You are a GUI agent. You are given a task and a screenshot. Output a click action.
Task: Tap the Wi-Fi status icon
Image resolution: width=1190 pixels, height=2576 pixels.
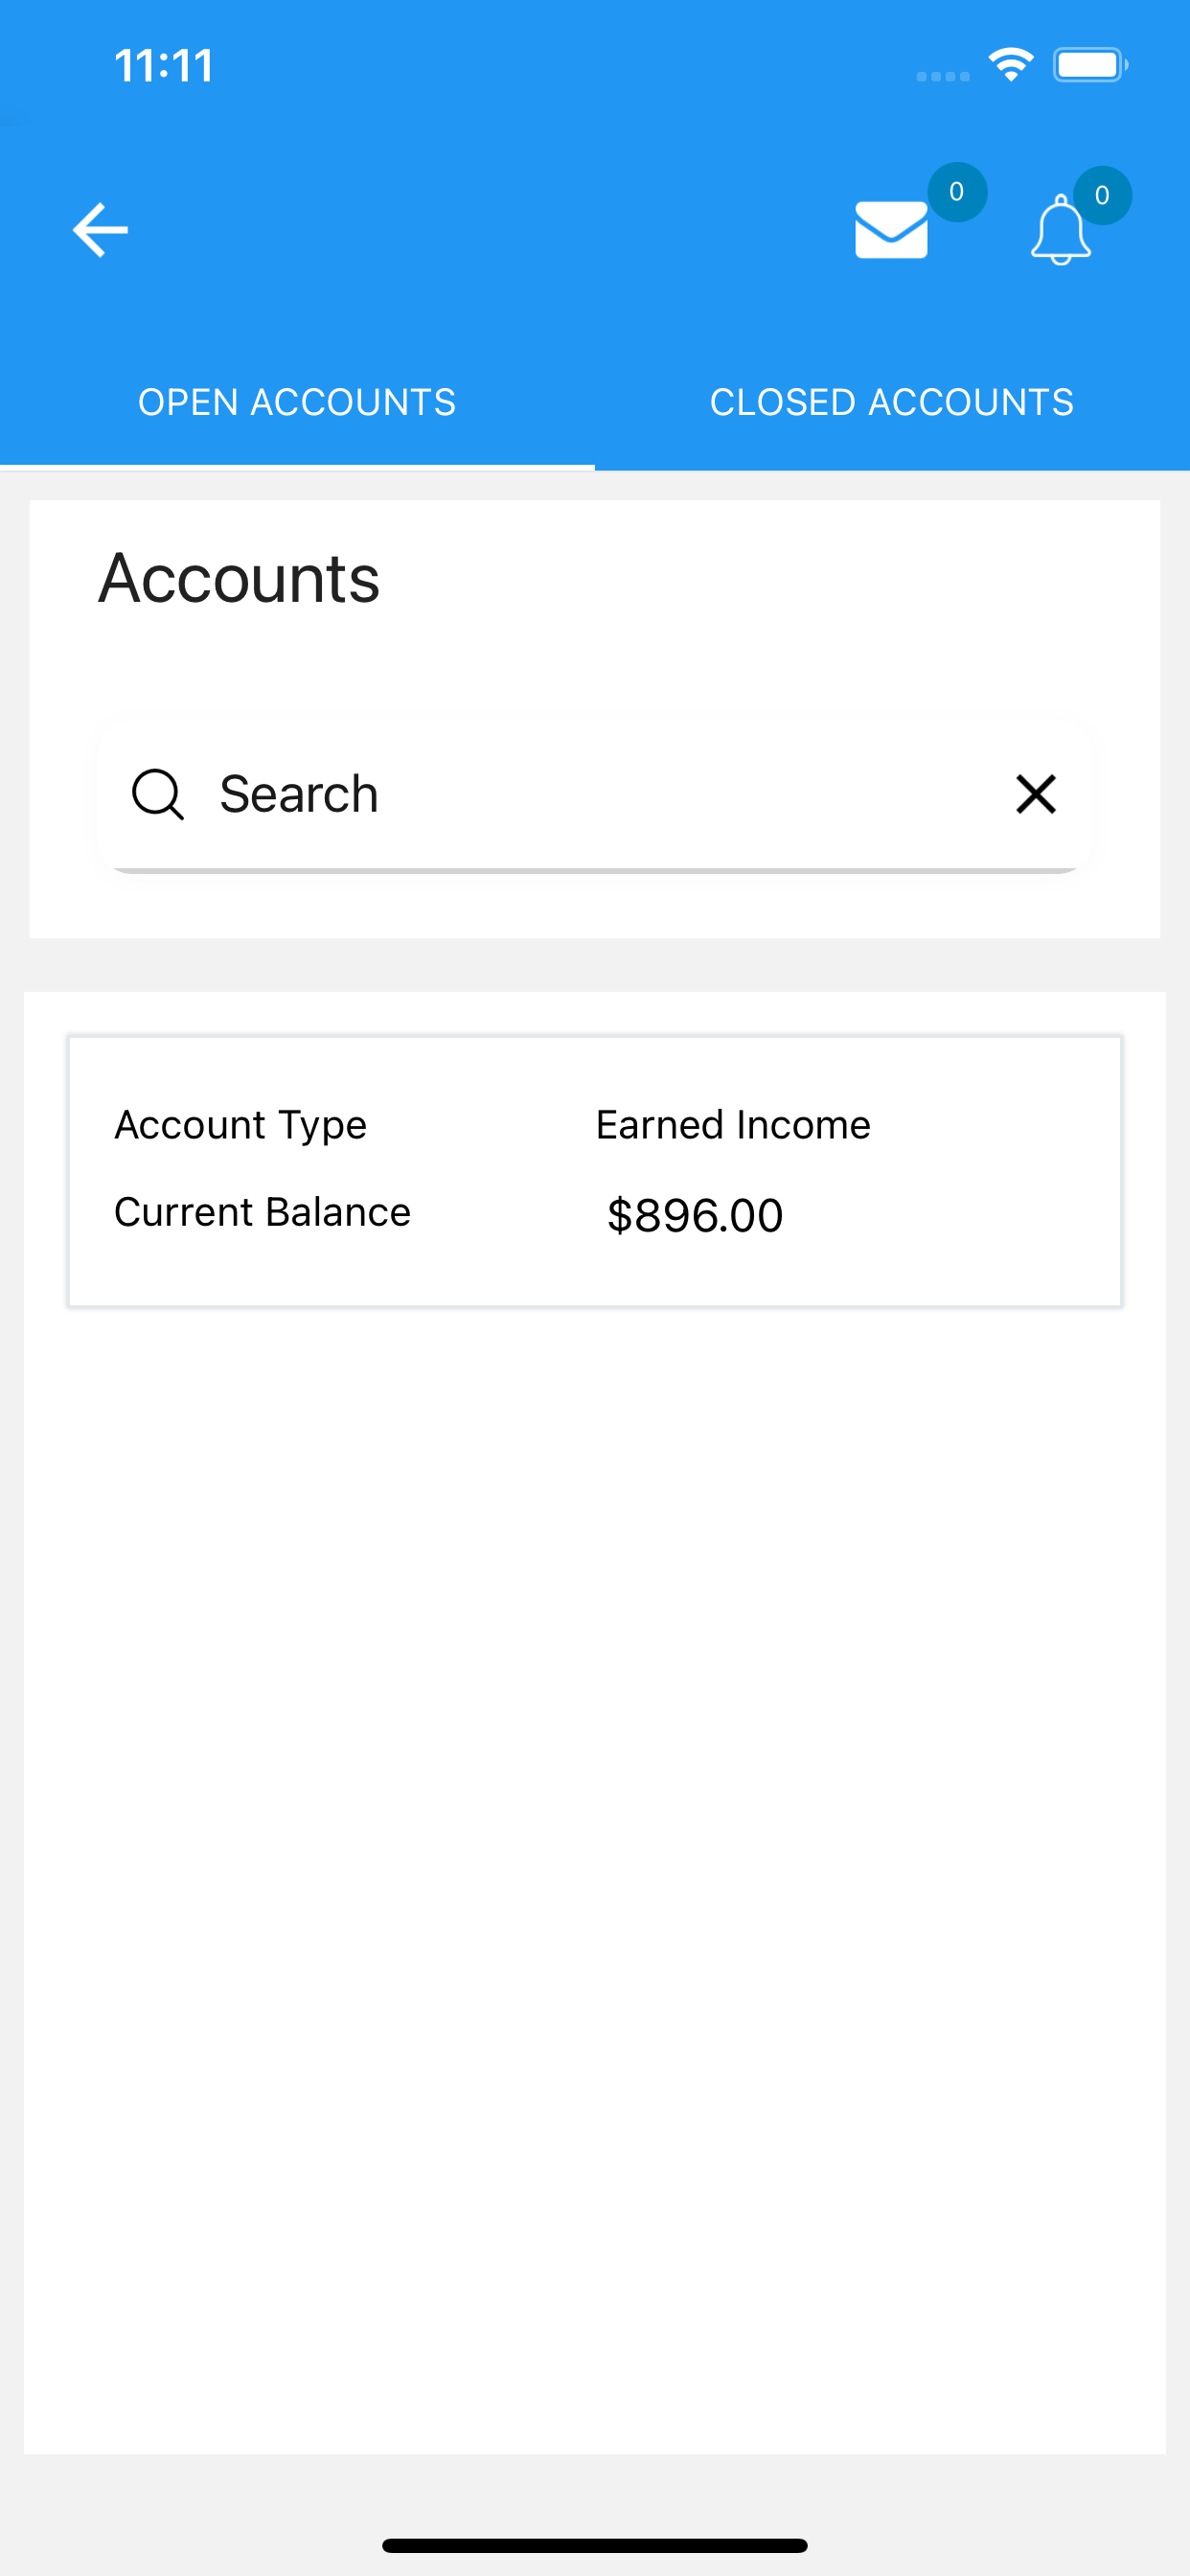[1011, 65]
